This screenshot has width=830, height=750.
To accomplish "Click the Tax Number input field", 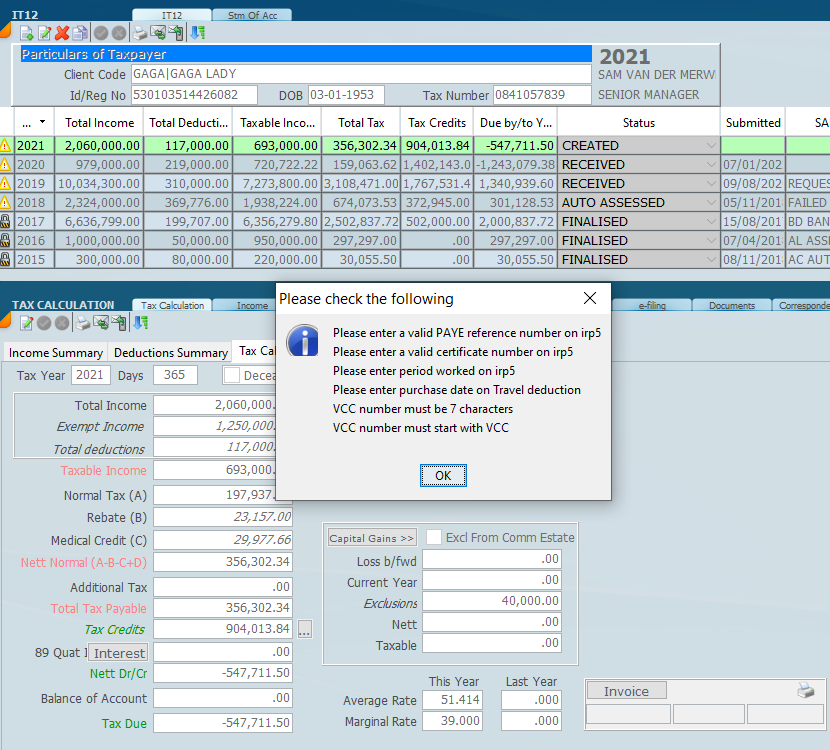I will (x=542, y=95).
